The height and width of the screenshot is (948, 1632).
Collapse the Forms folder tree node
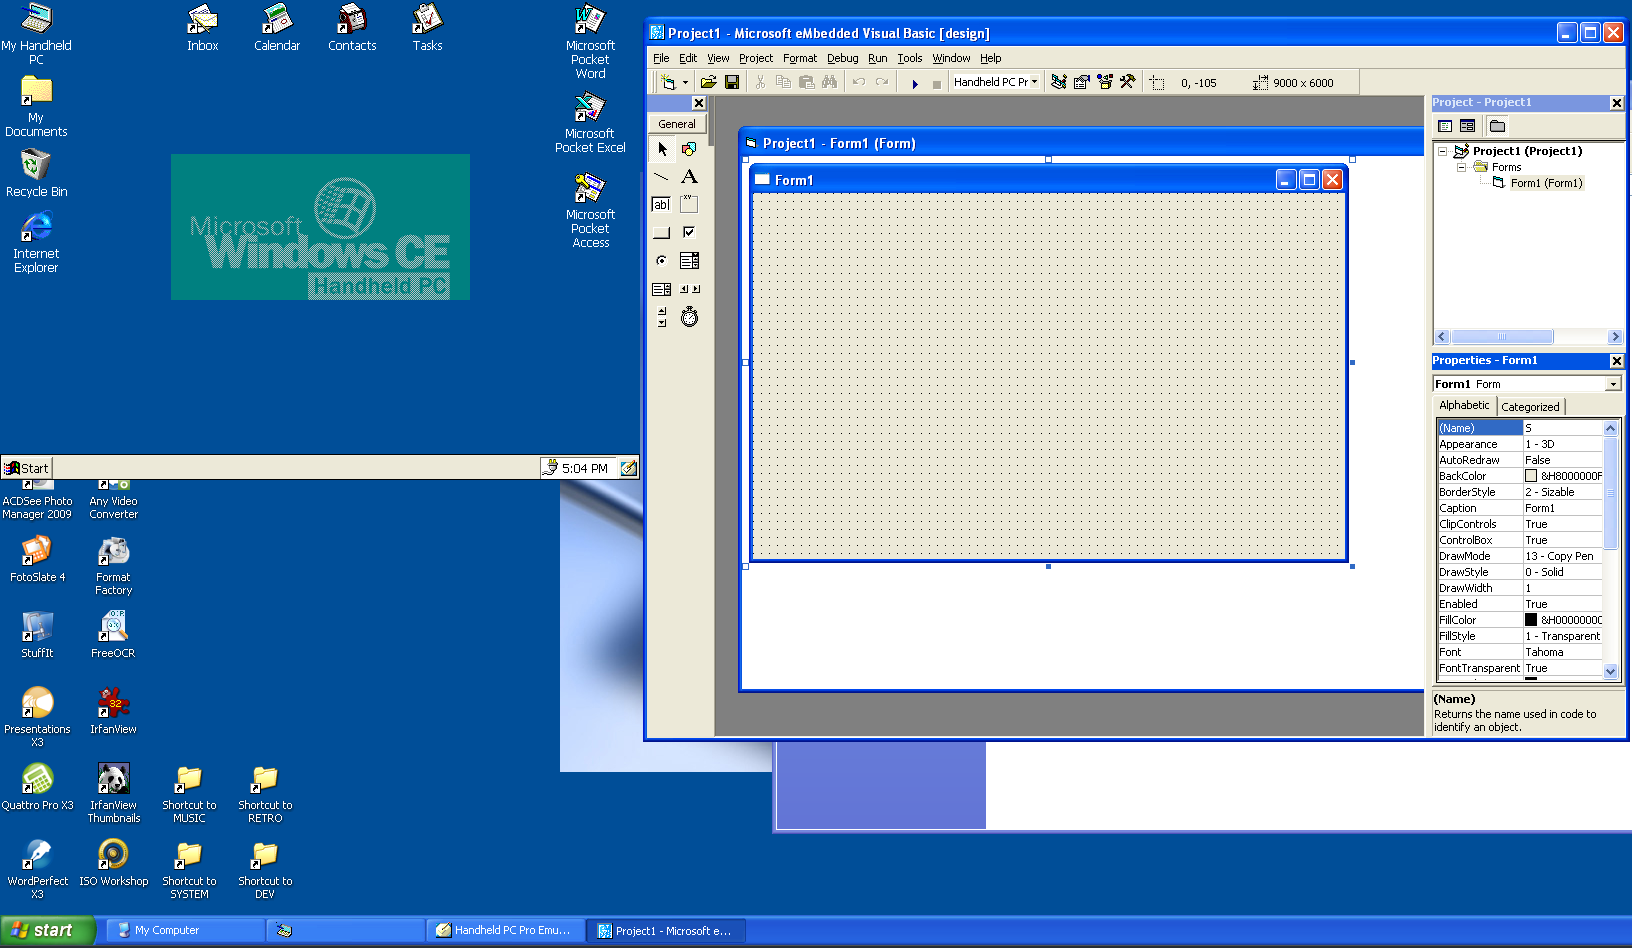pos(1461,167)
